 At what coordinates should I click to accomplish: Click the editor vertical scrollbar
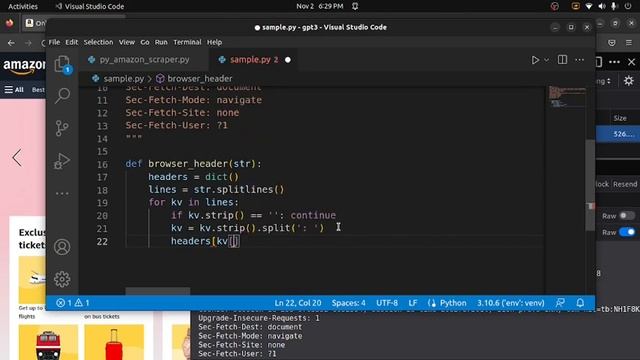(x=590, y=185)
